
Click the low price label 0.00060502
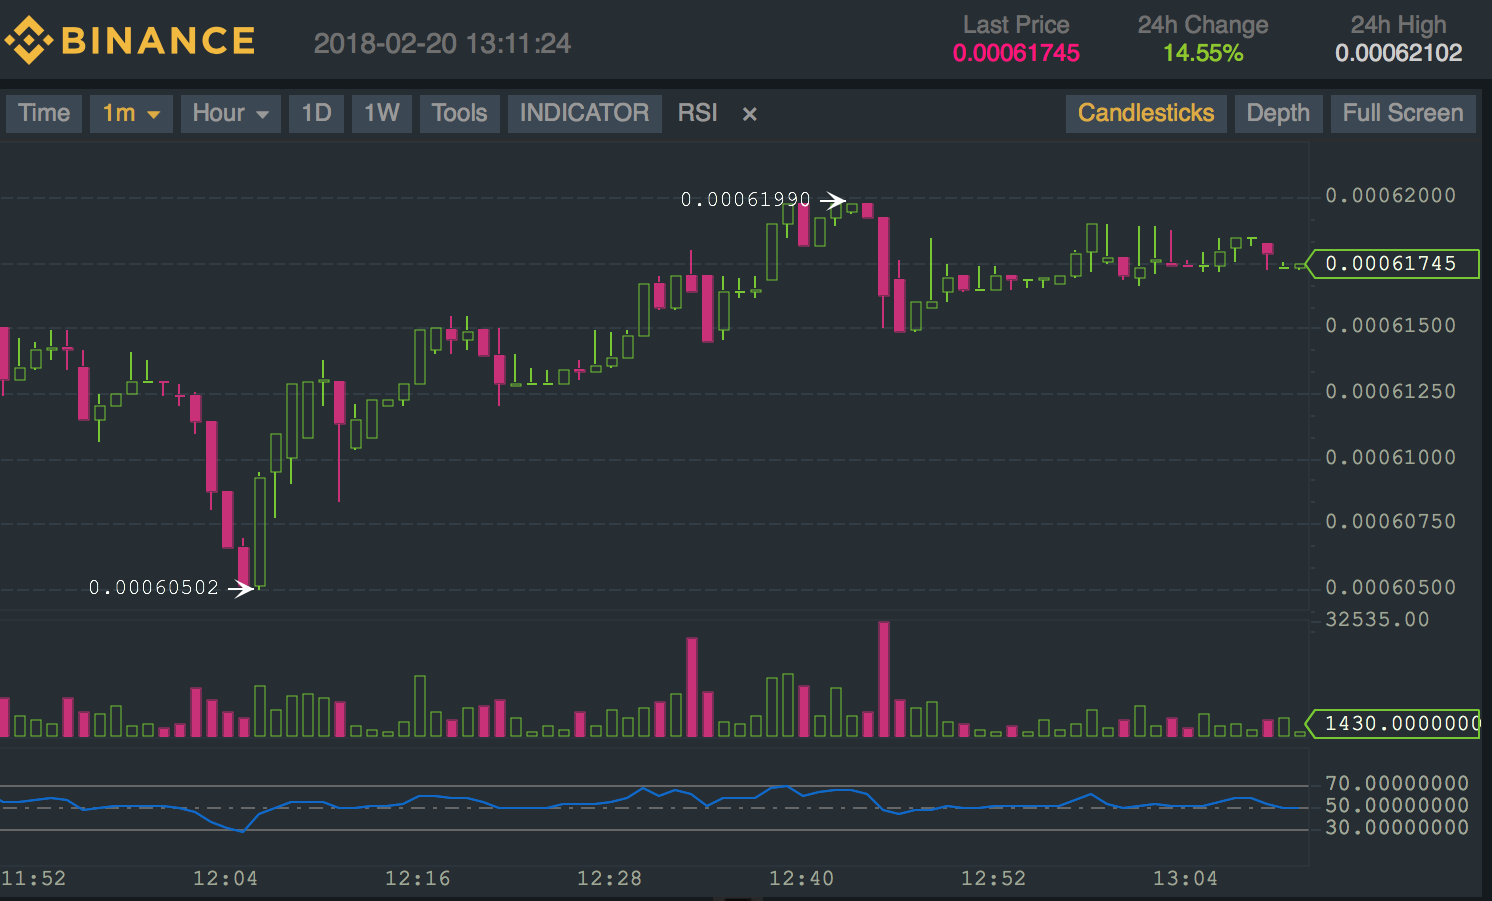click(154, 588)
